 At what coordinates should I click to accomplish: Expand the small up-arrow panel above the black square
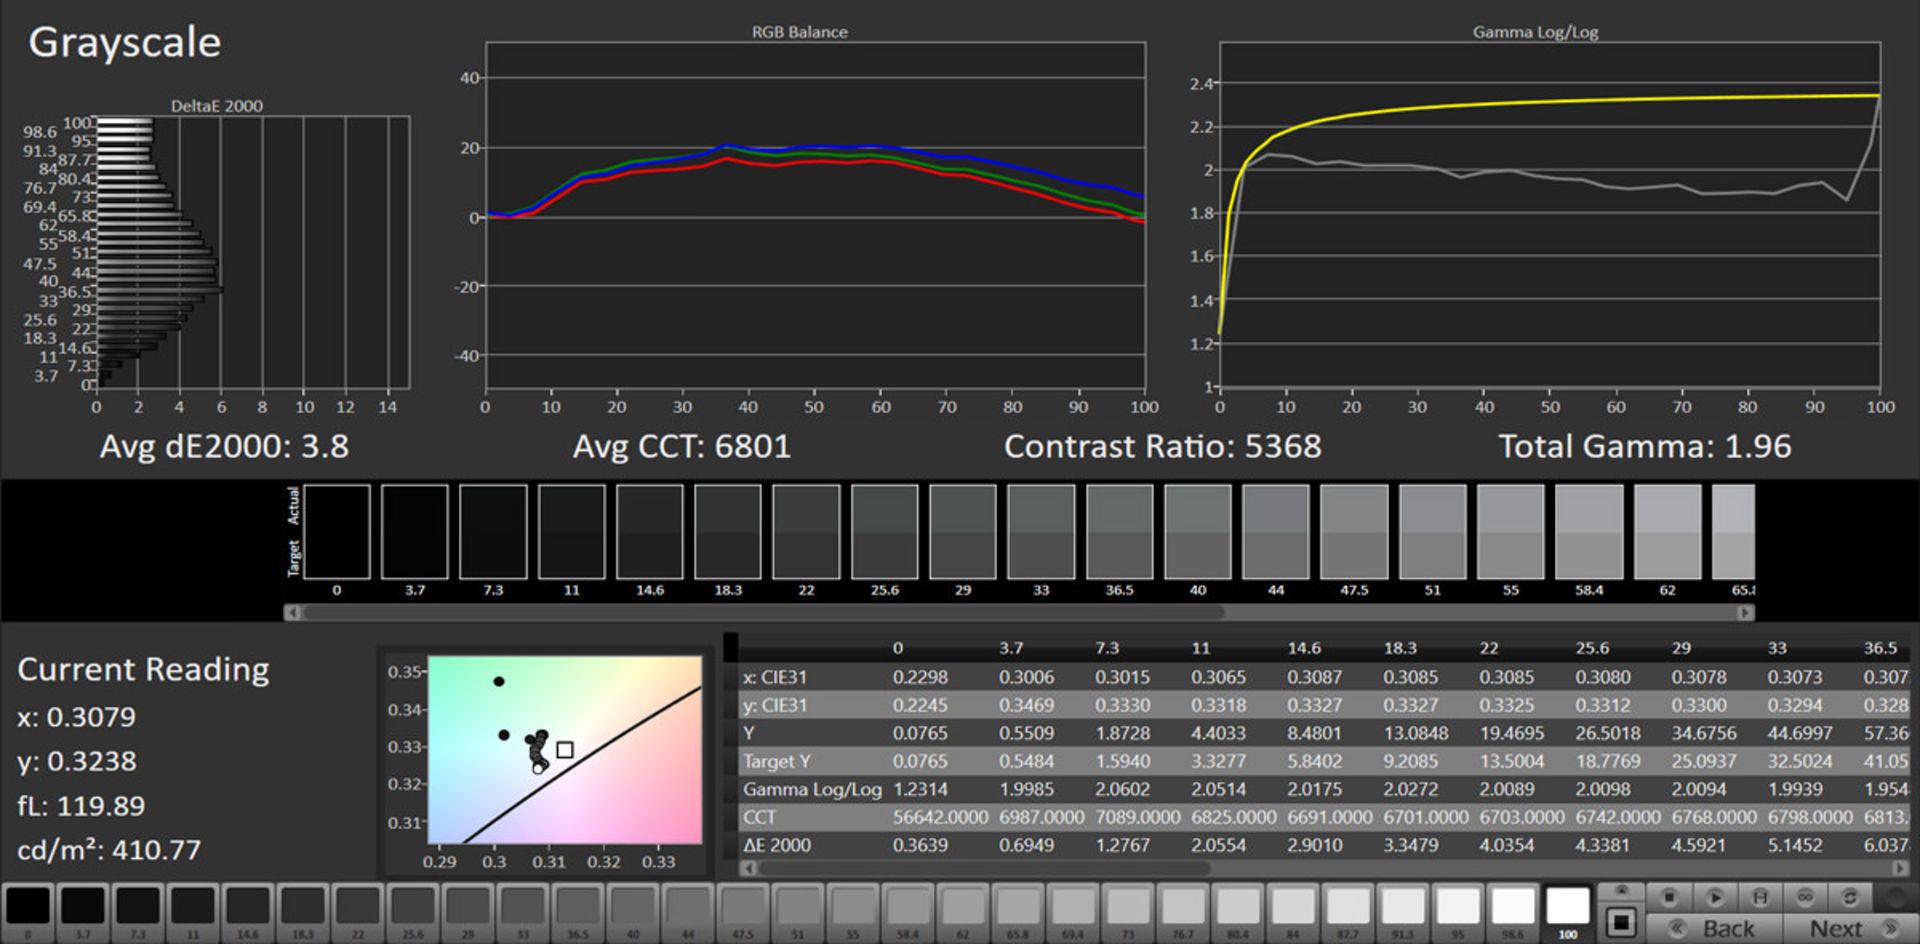click(1621, 890)
